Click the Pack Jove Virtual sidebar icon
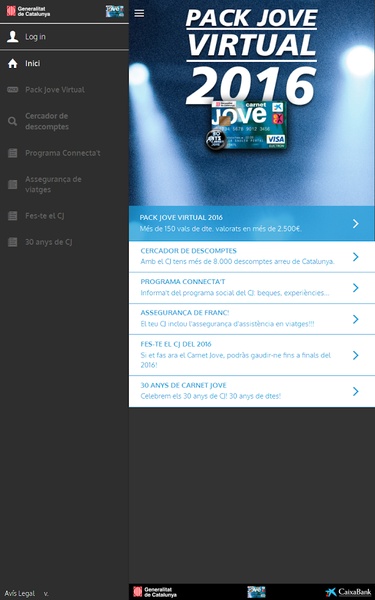Image resolution: width=375 pixels, height=600 pixels. [13, 90]
